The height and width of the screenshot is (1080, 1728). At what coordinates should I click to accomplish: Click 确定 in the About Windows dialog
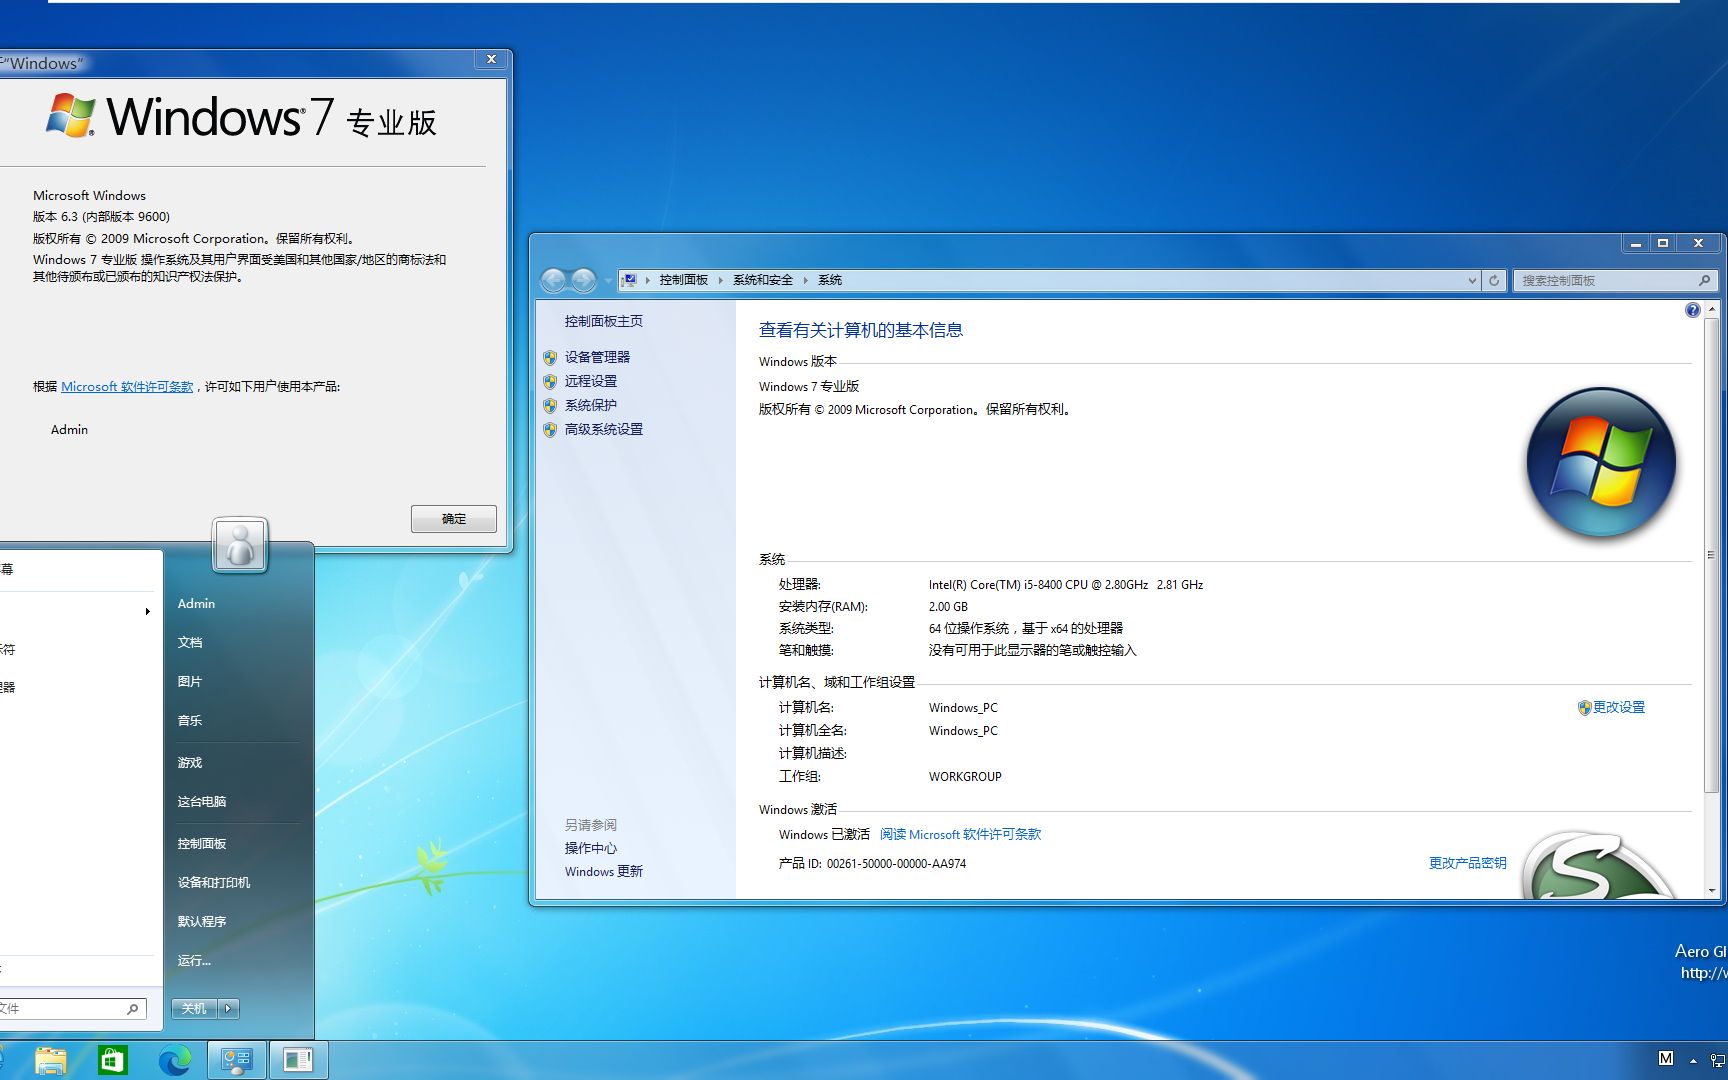click(x=454, y=518)
